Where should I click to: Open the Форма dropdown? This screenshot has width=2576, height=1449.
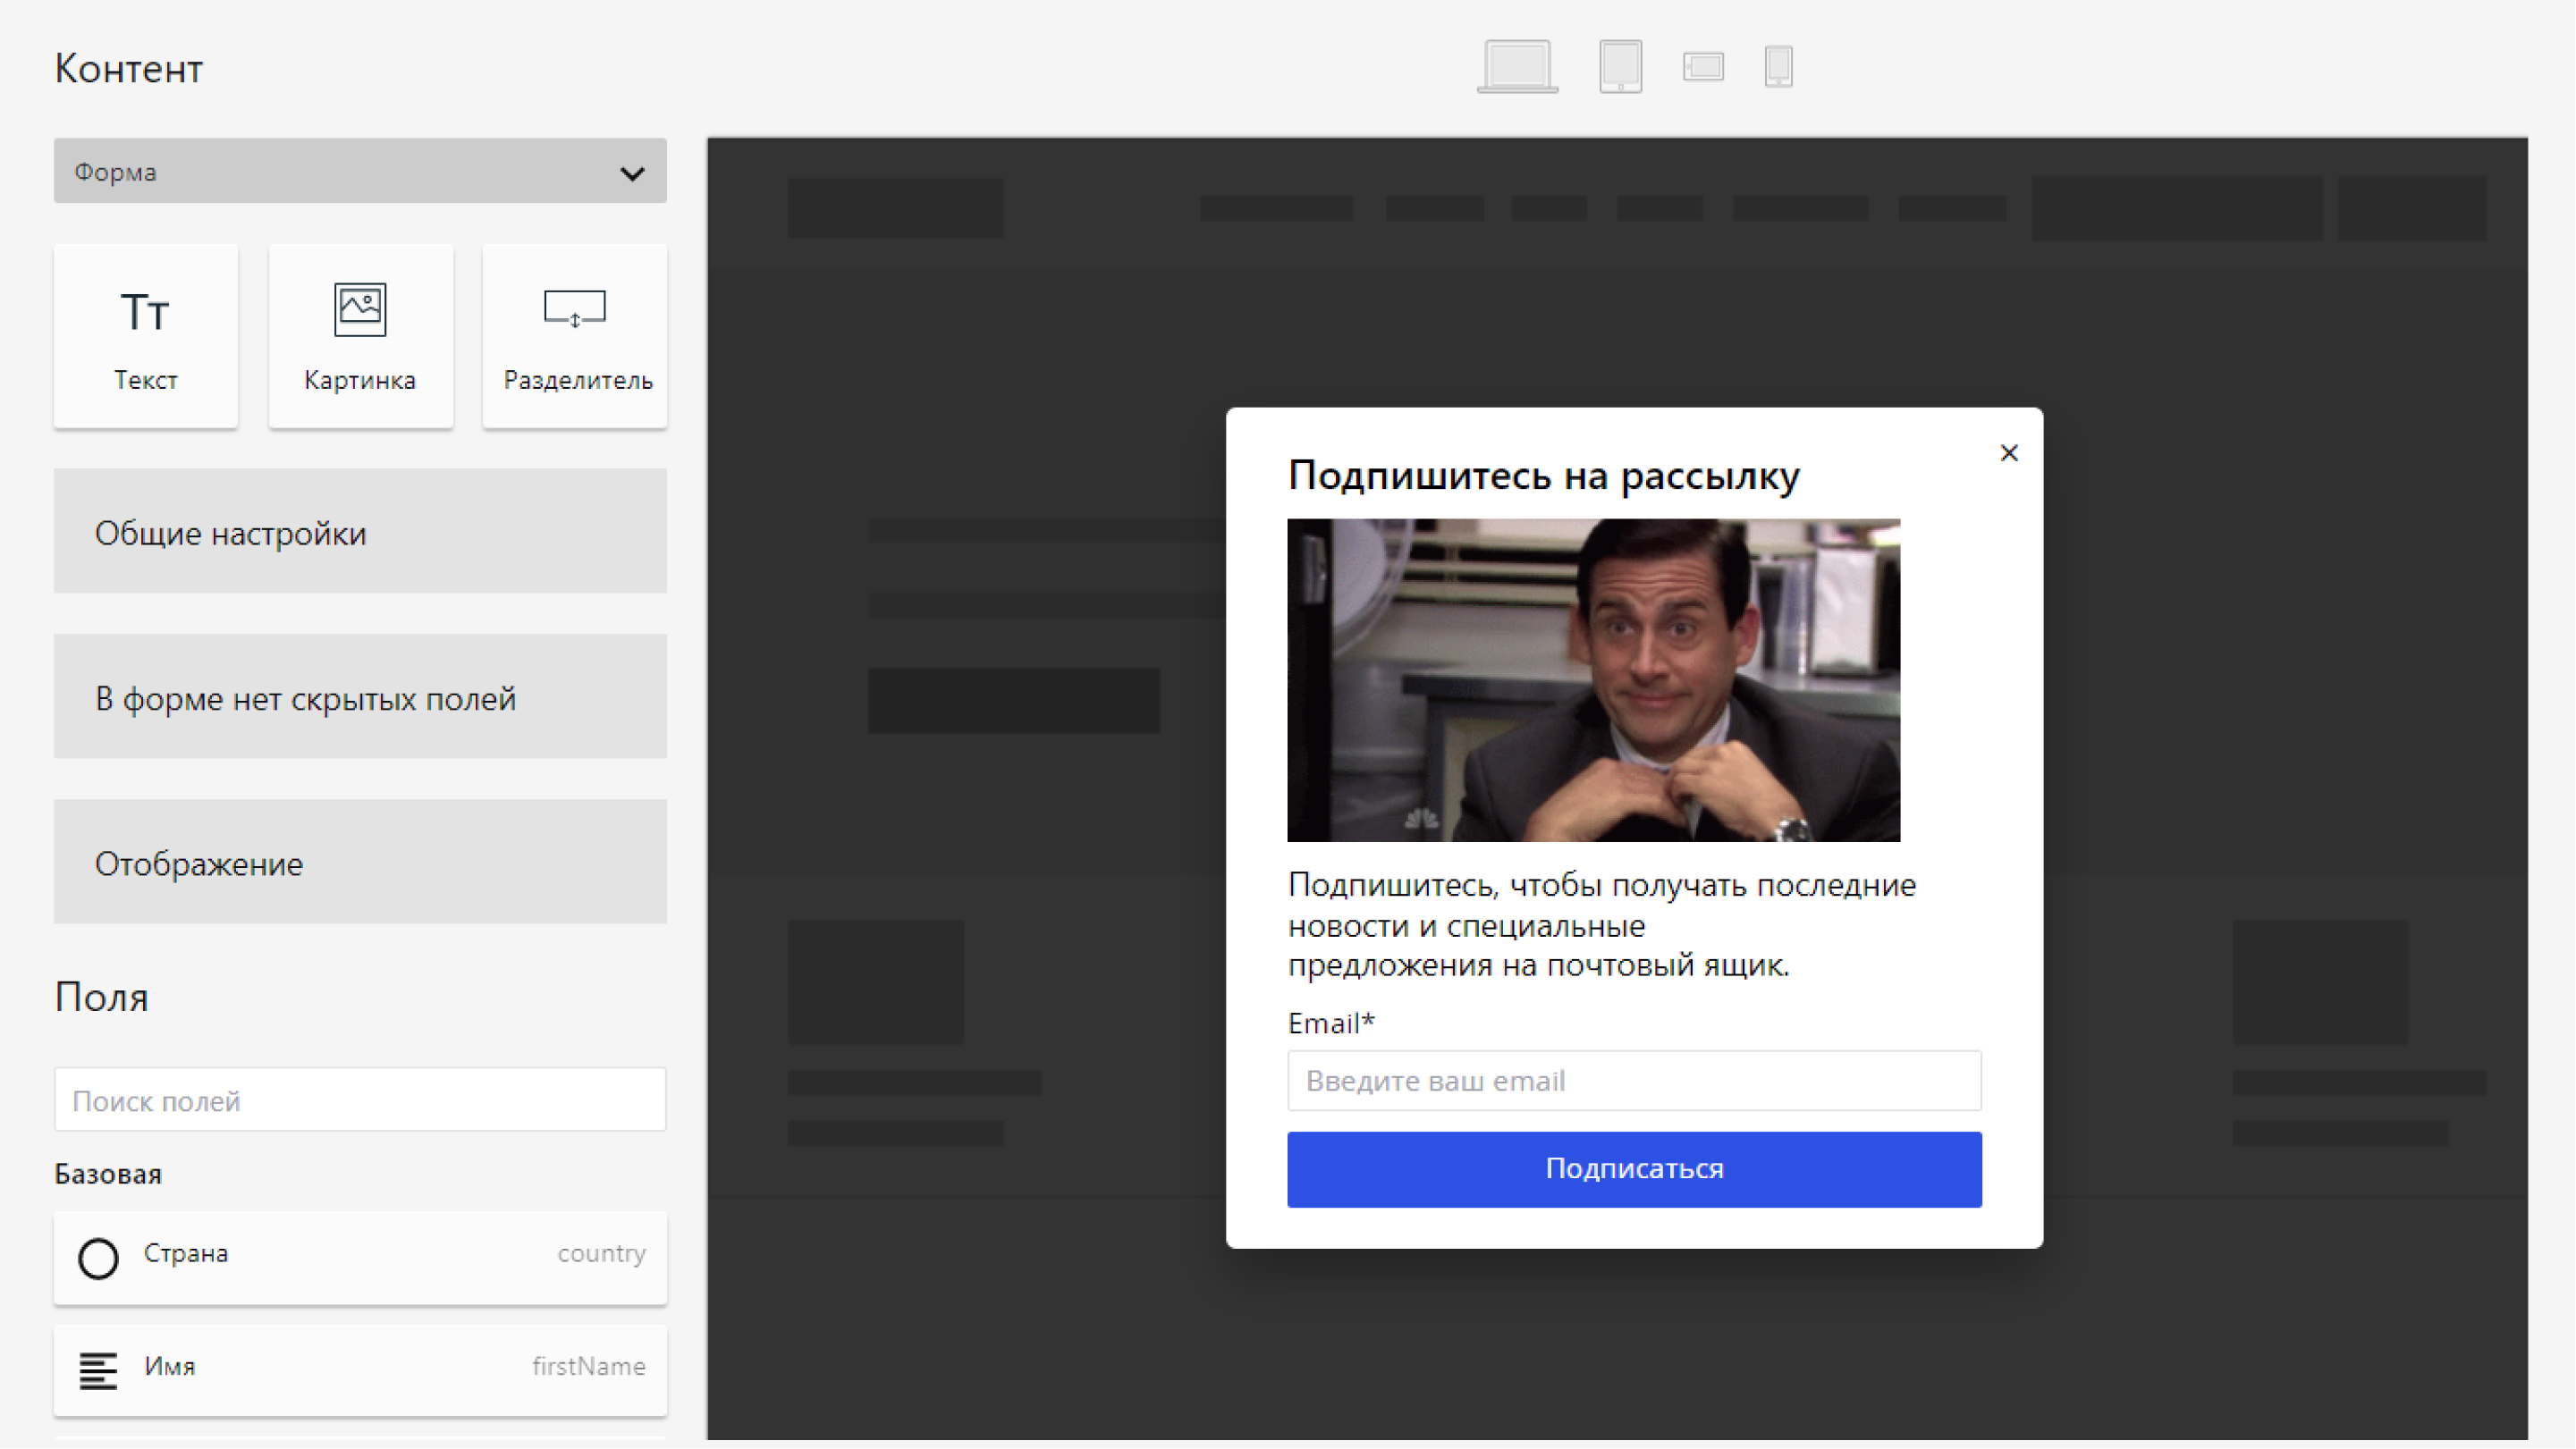tap(360, 171)
